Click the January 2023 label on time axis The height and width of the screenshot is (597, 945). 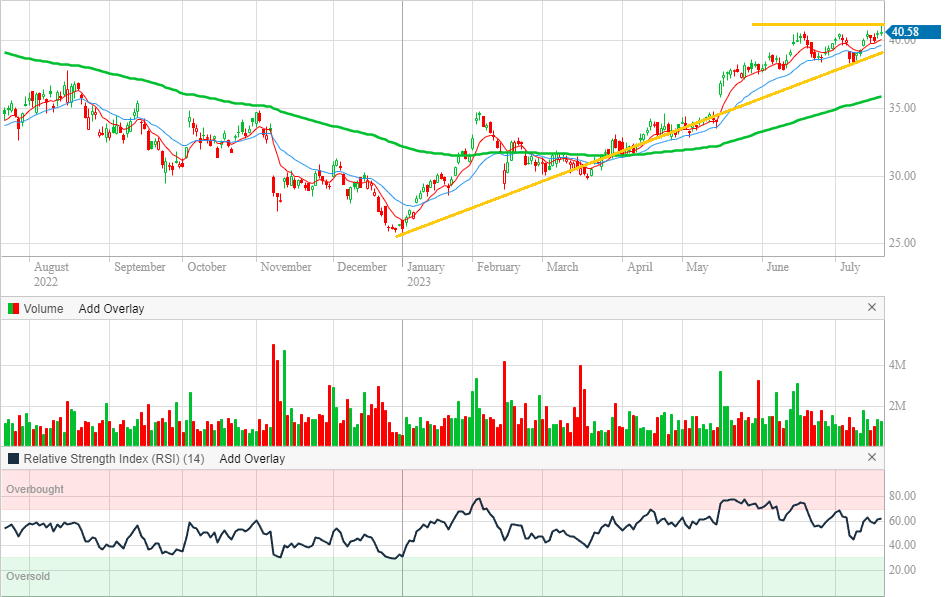click(x=425, y=267)
